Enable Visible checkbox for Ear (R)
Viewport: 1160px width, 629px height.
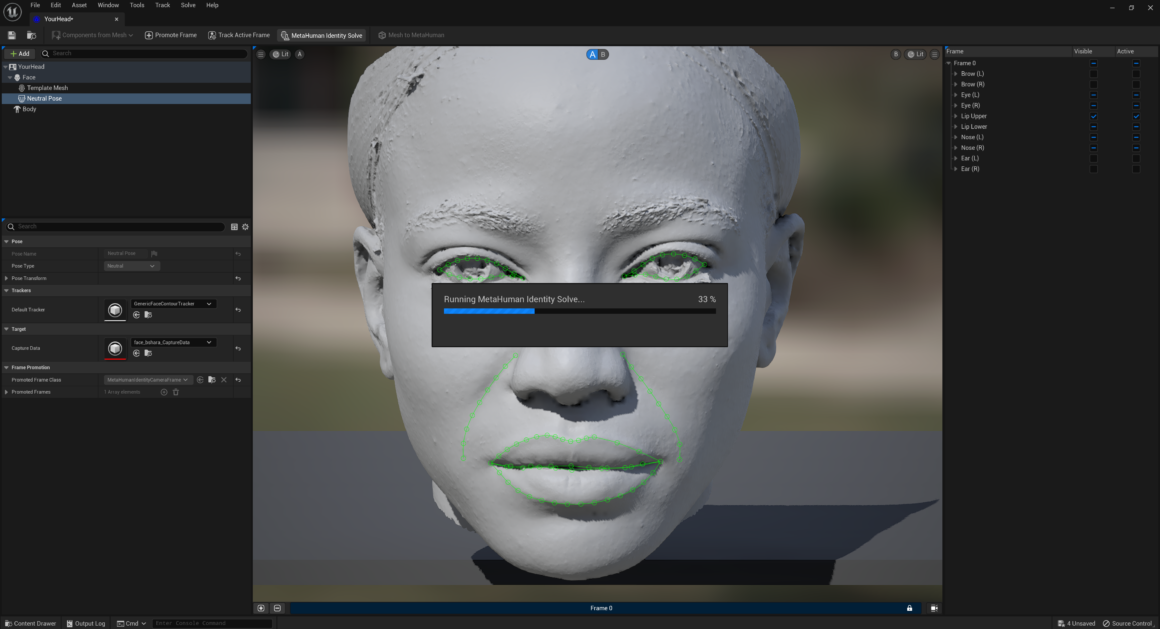1093,169
